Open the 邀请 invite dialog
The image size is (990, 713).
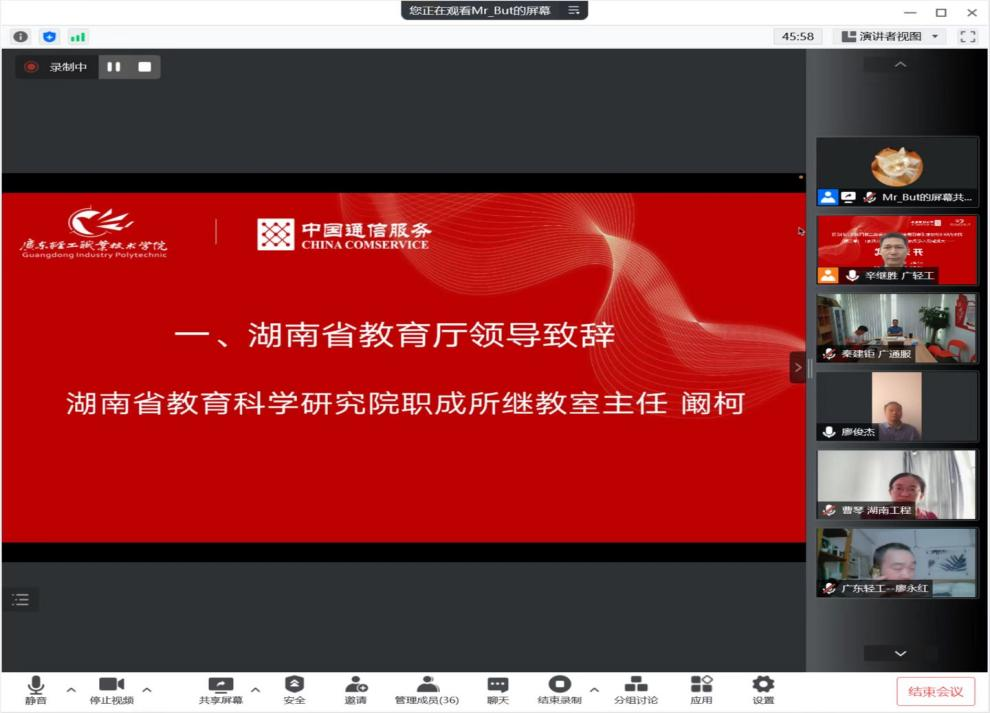tap(356, 689)
